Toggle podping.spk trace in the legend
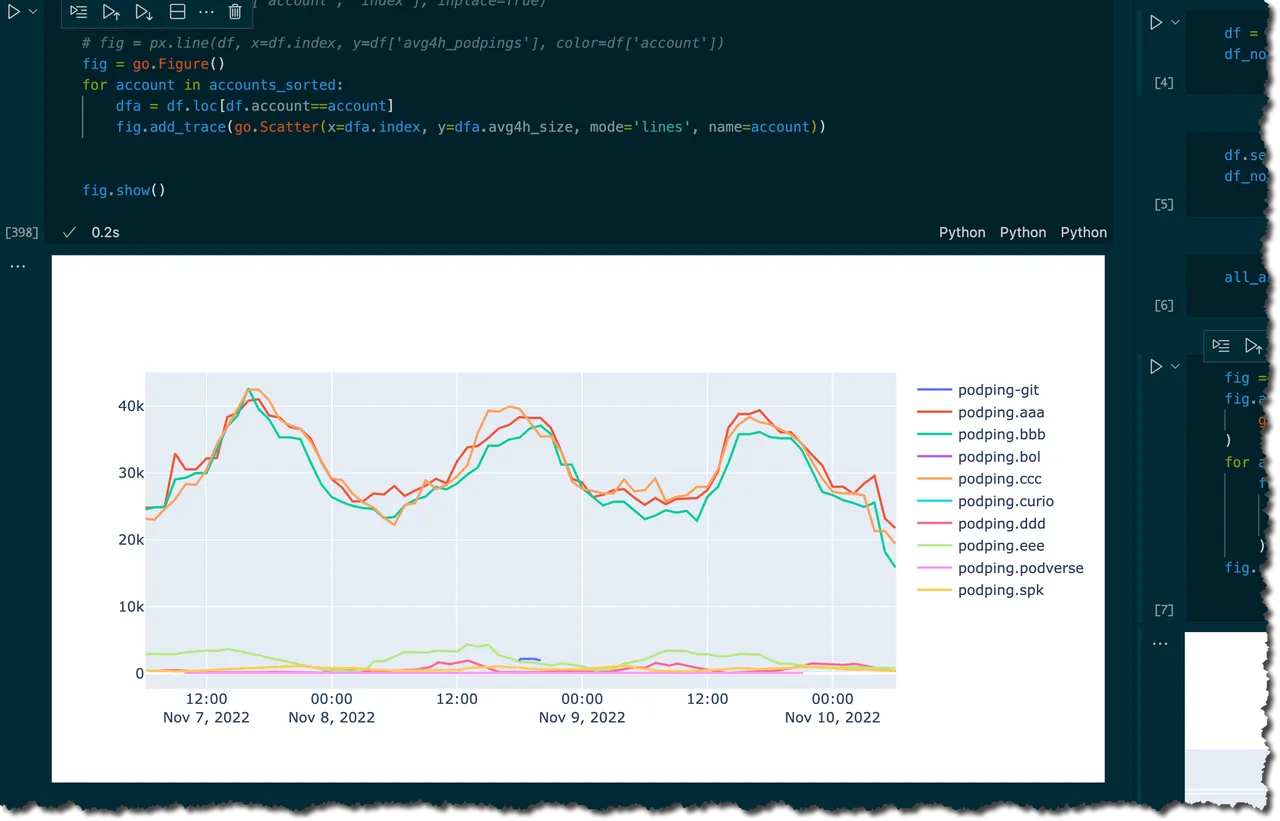 980,590
